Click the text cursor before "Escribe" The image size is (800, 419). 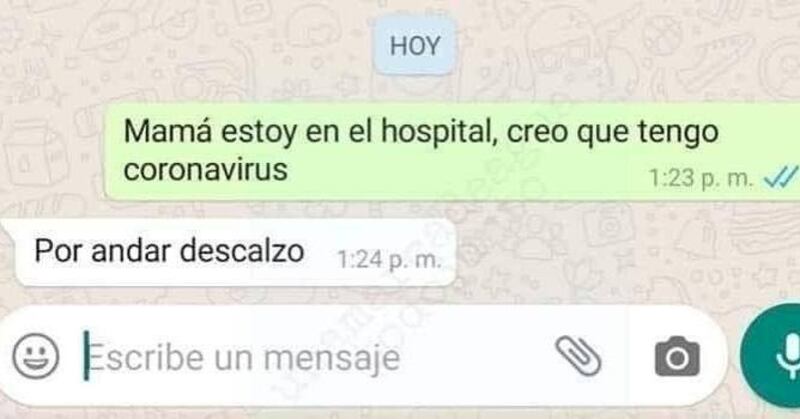(x=87, y=356)
